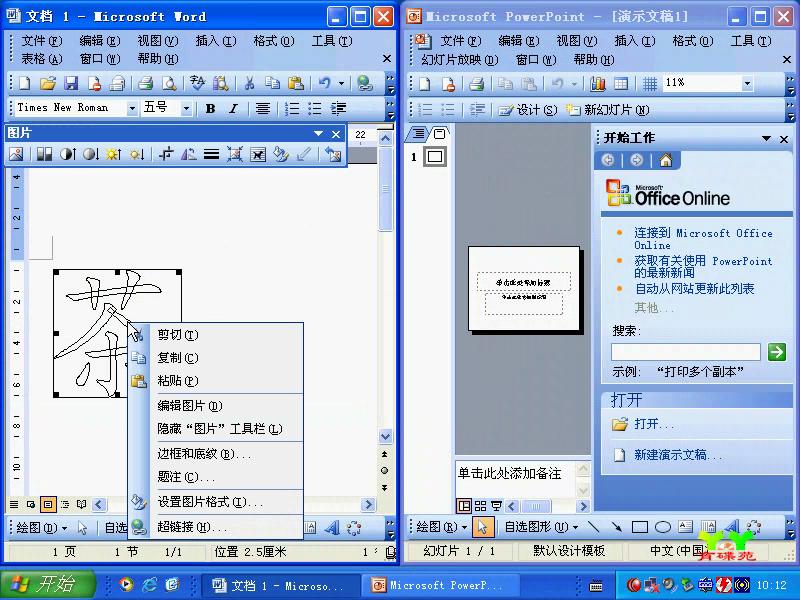Switch Word to Print Layout view button
This screenshot has height=600, width=800.
point(48,505)
